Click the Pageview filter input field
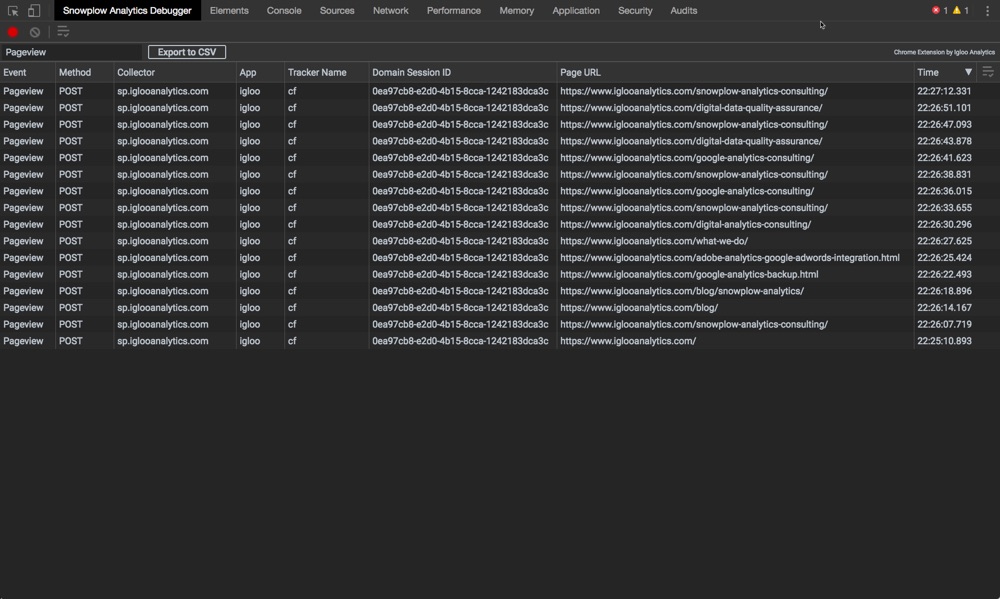Image resolution: width=1000 pixels, height=599 pixels. (x=71, y=52)
